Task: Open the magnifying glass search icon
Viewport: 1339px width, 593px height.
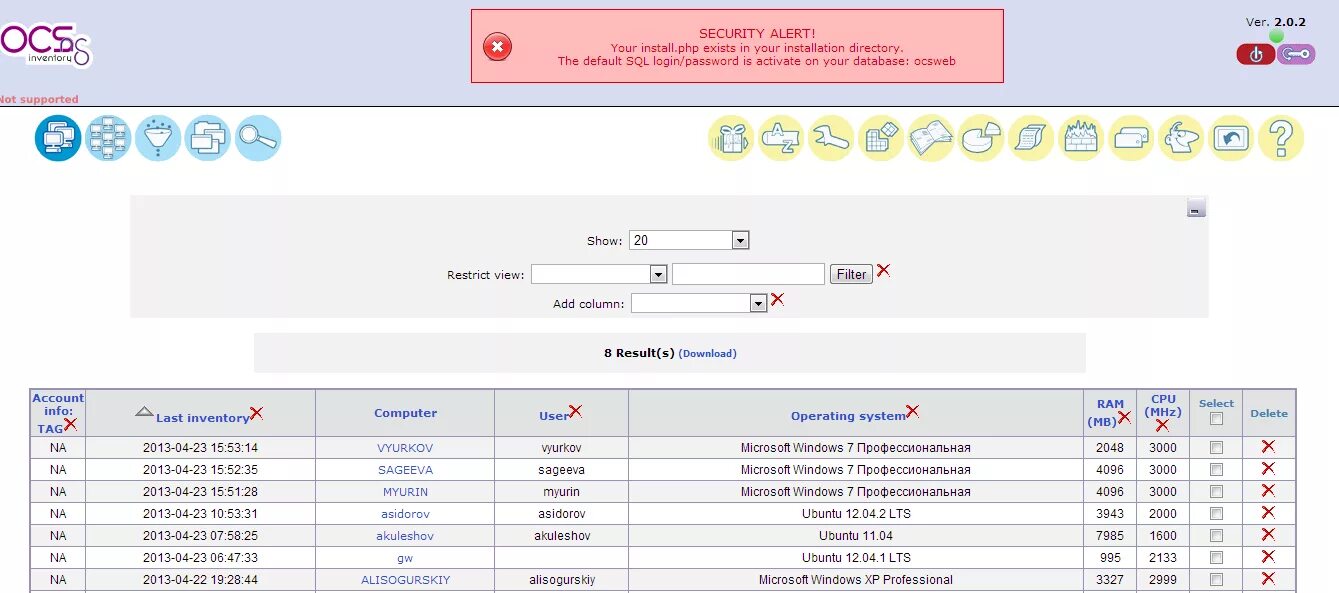Action: (258, 138)
